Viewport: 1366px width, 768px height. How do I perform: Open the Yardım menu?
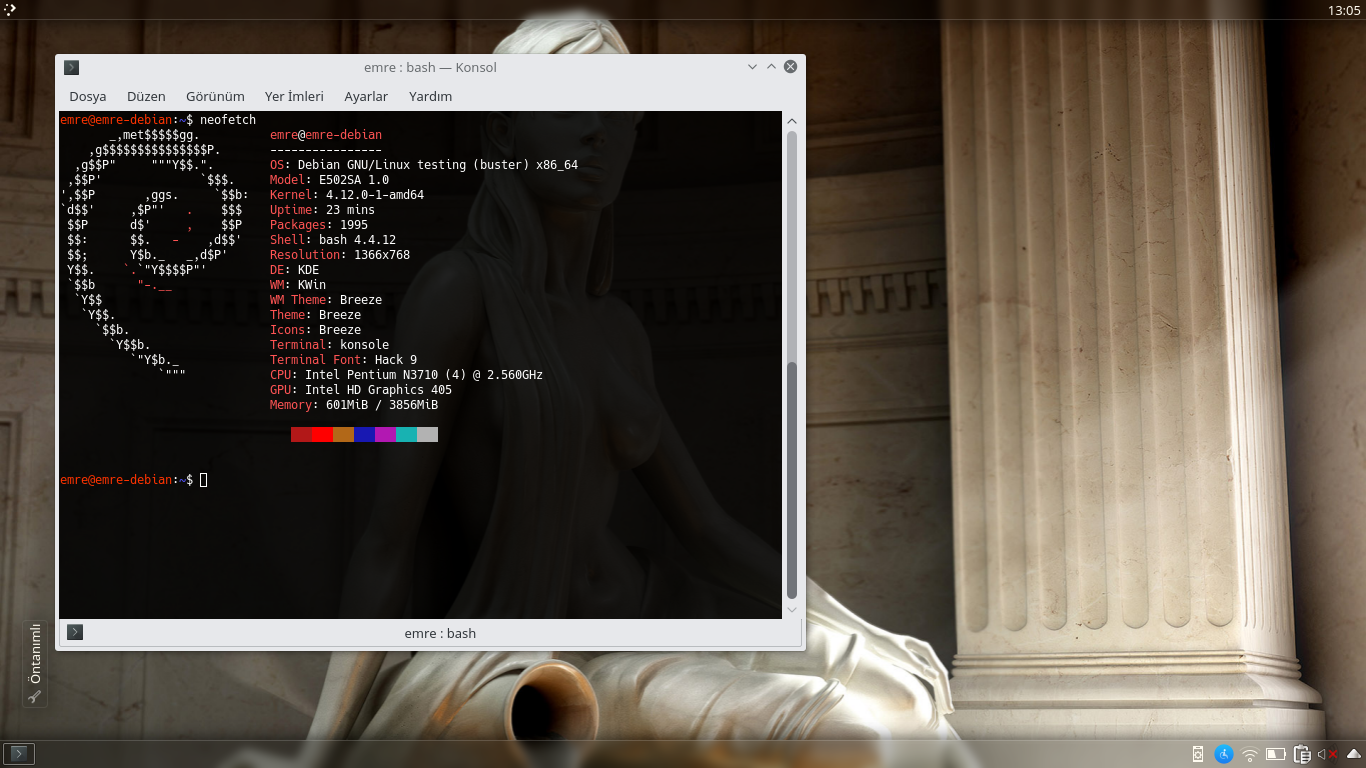[431, 96]
